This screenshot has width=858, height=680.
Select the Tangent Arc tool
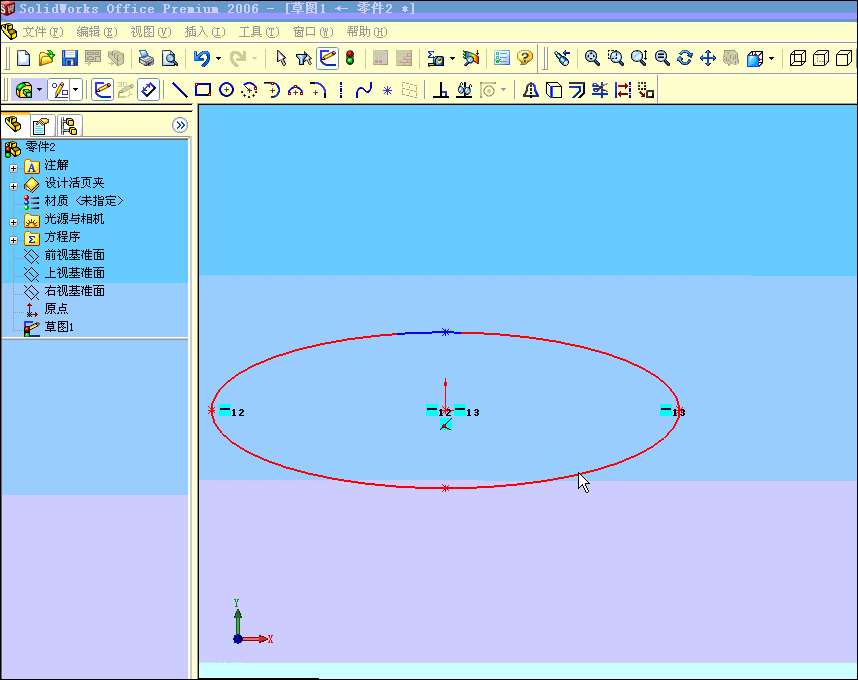[x=273, y=90]
